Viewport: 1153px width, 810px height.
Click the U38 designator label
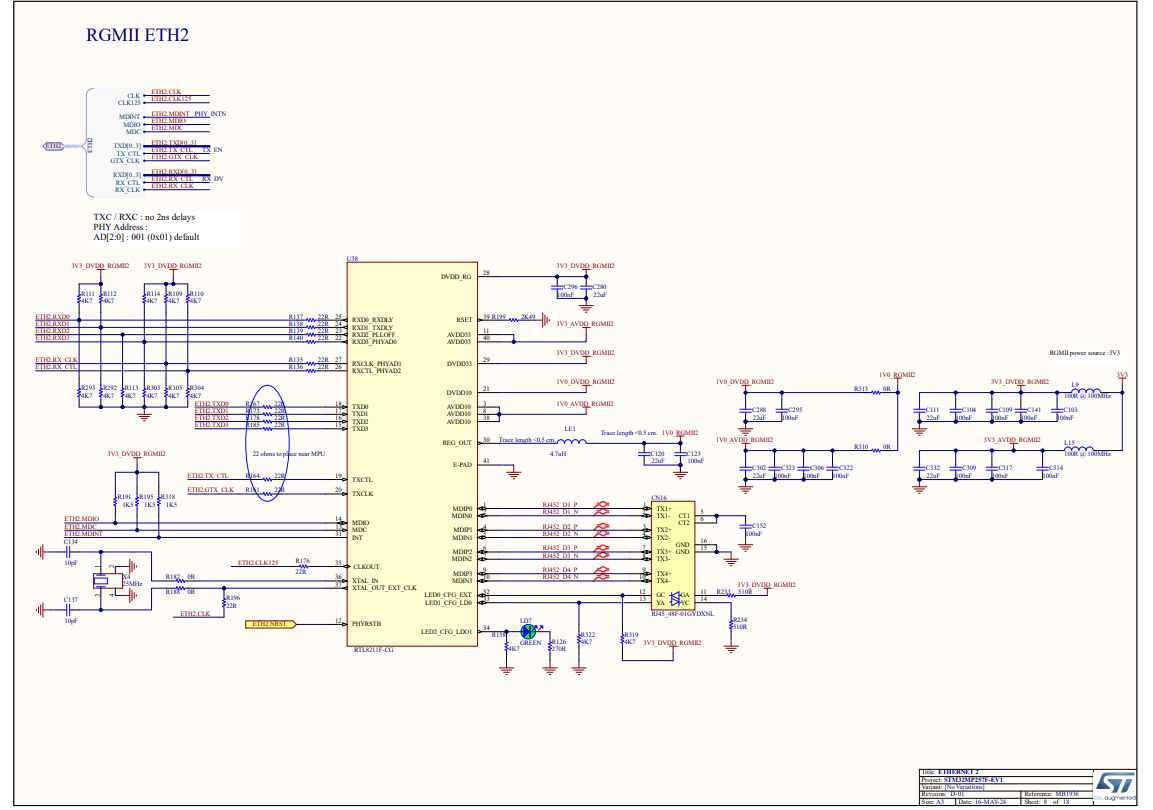(352, 259)
